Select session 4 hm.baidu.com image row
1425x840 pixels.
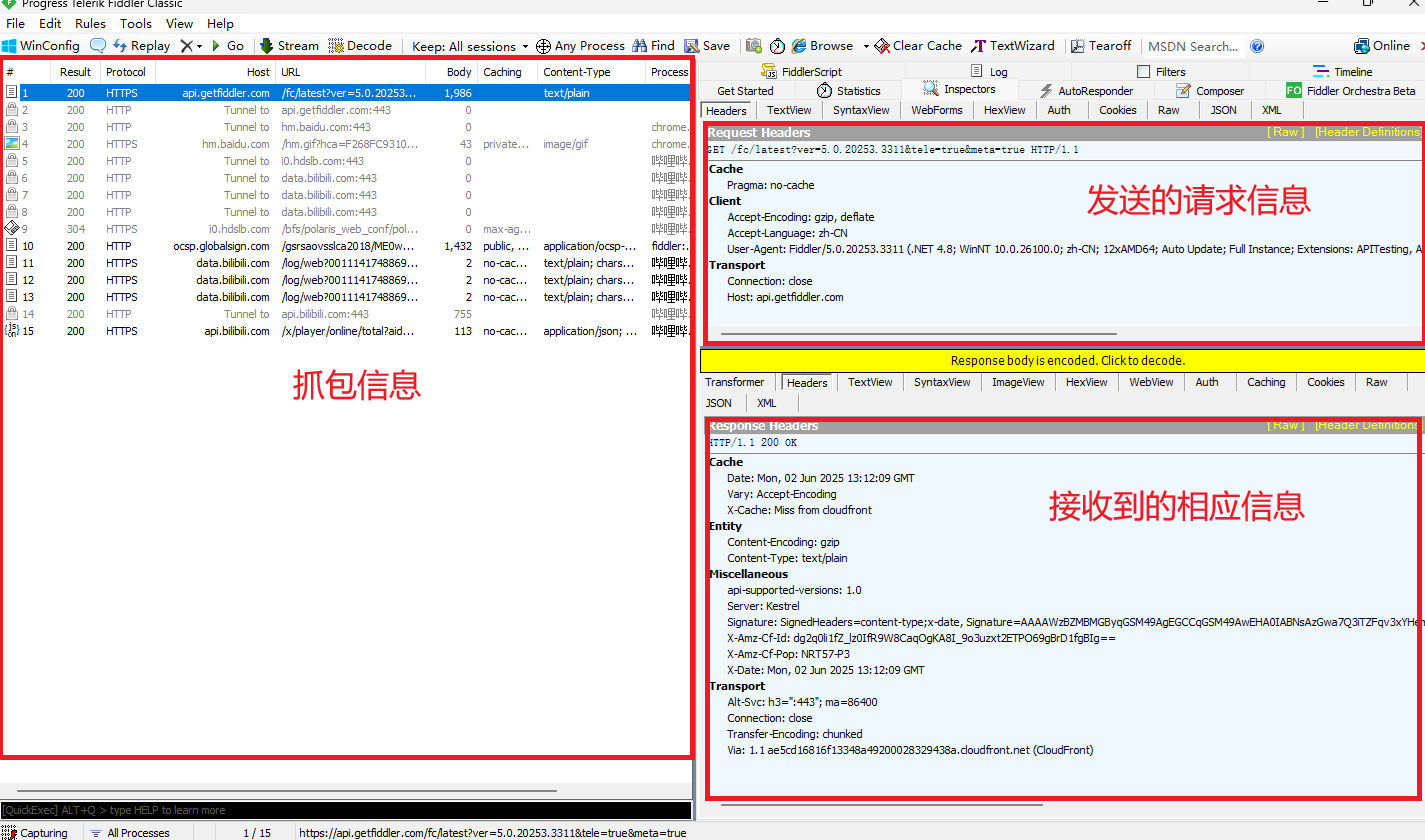pos(345,144)
